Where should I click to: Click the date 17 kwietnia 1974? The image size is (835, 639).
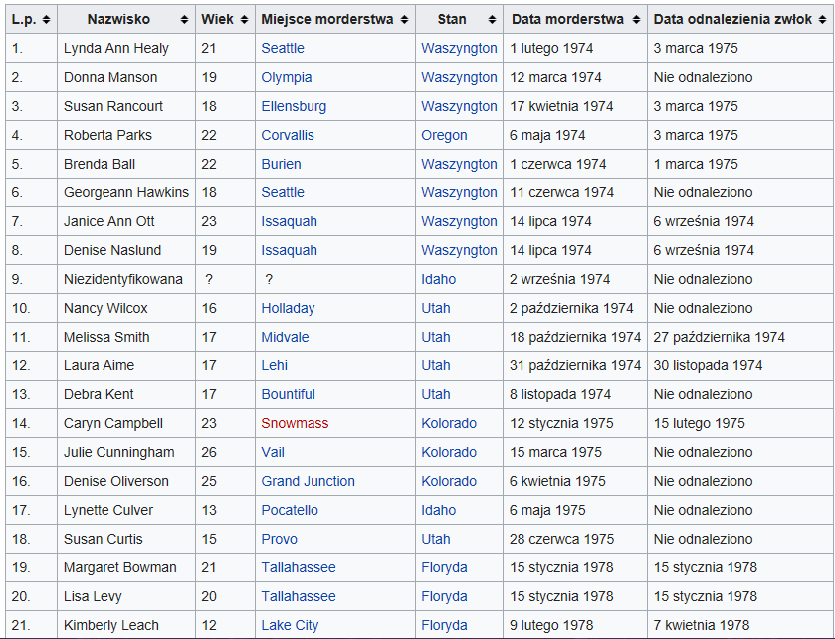(x=562, y=106)
